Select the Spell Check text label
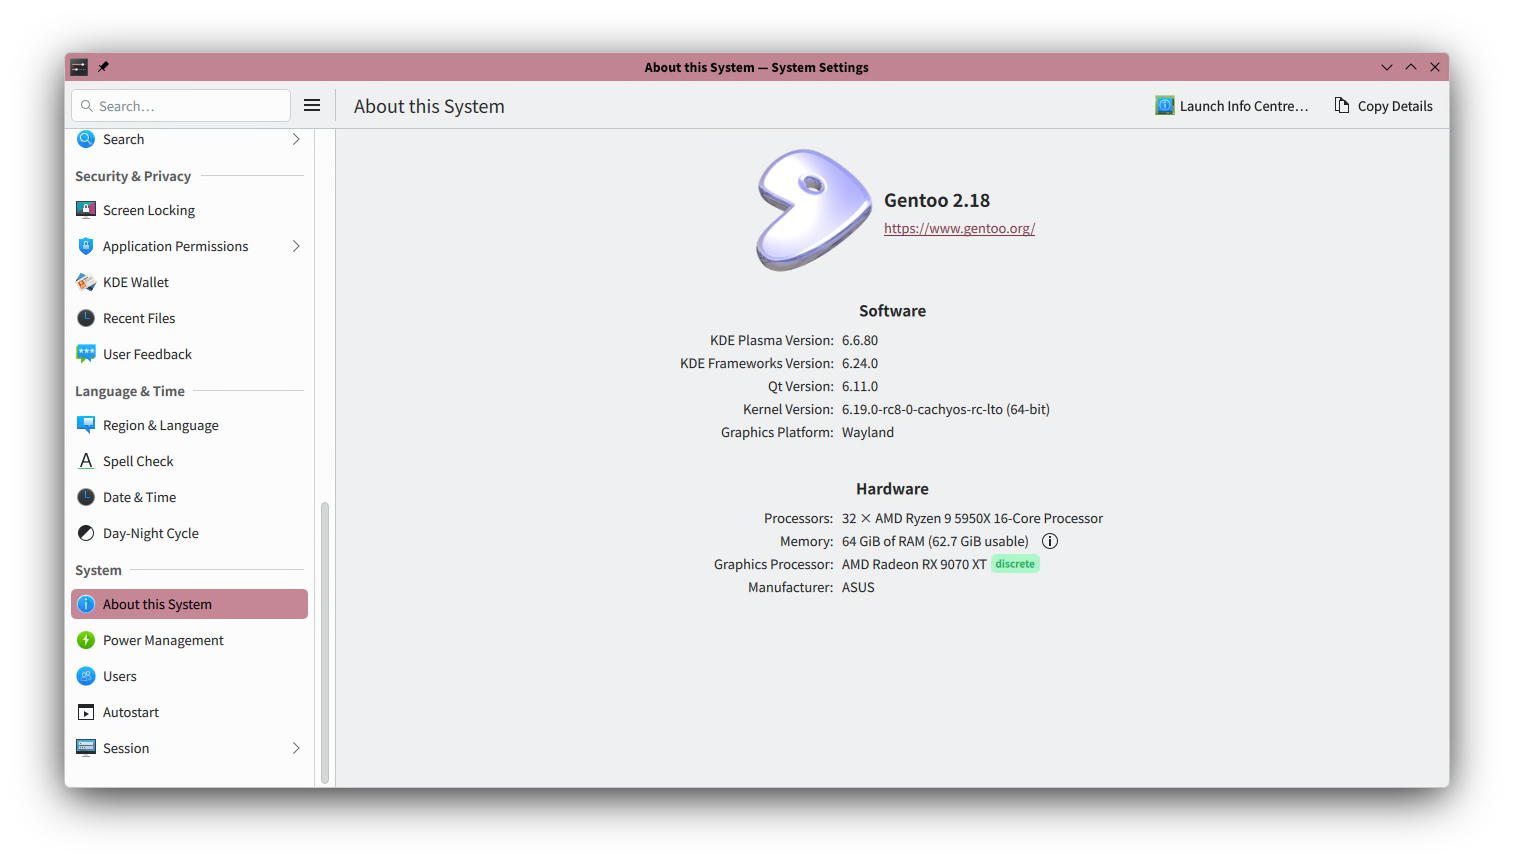The height and width of the screenshot is (864, 1514). [x=138, y=461]
